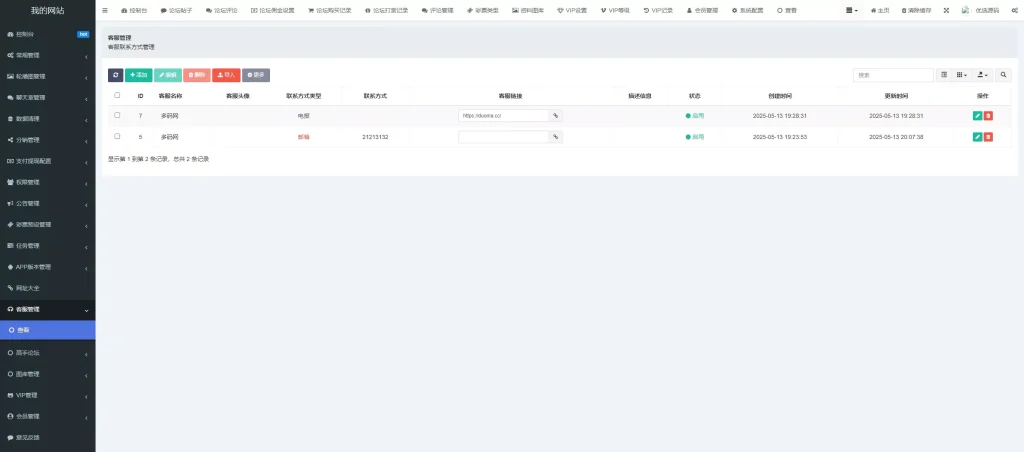Select highlighted 查看 sidebar submenu item
This screenshot has height=452, width=1024.
click(x=48, y=331)
